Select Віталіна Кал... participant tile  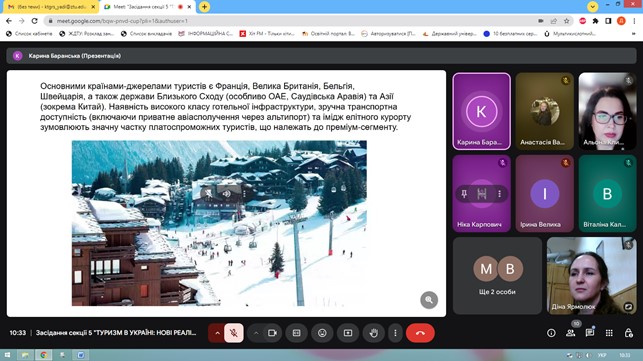click(607, 194)
